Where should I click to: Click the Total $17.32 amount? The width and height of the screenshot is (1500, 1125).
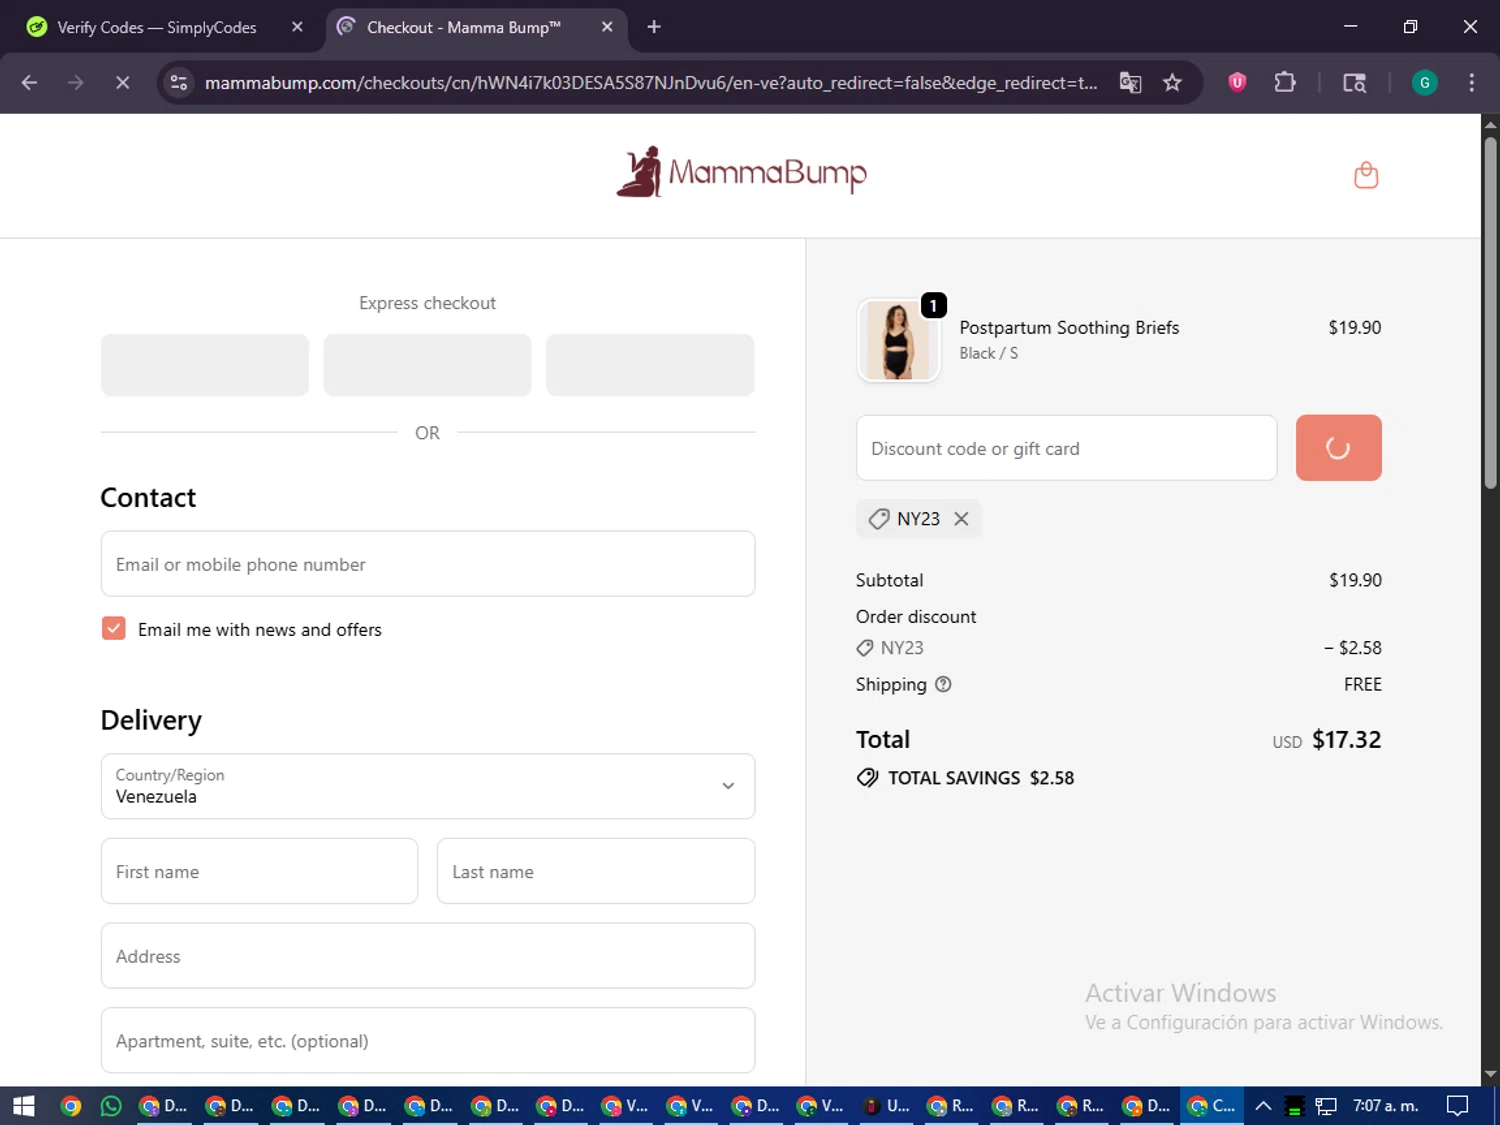(1346, 740)
